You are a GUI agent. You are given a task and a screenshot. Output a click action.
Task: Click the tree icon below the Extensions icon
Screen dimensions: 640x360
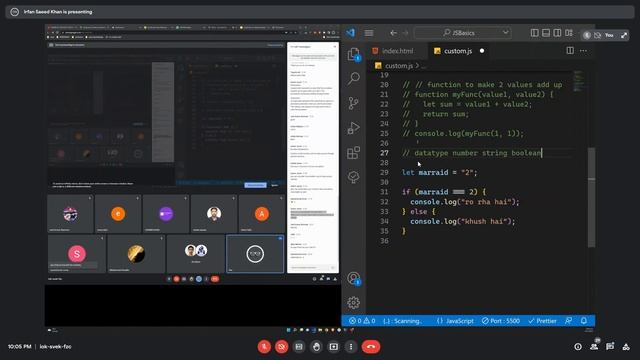(x=353, y=177)
